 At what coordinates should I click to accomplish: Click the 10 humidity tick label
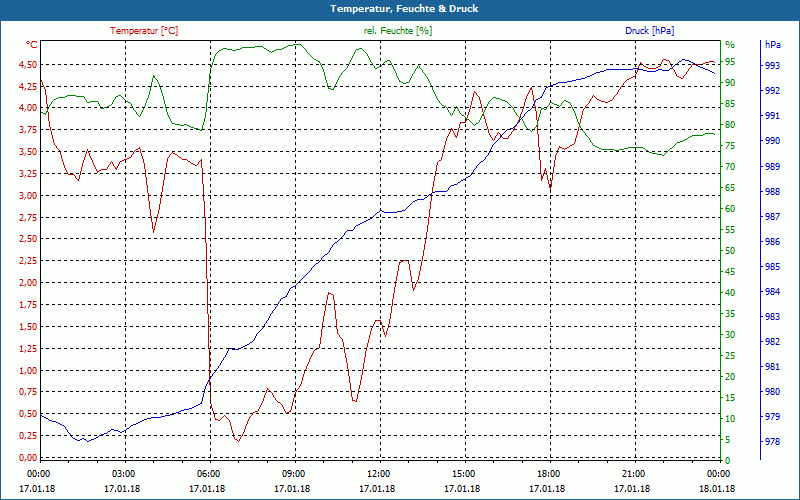[730, 418]
